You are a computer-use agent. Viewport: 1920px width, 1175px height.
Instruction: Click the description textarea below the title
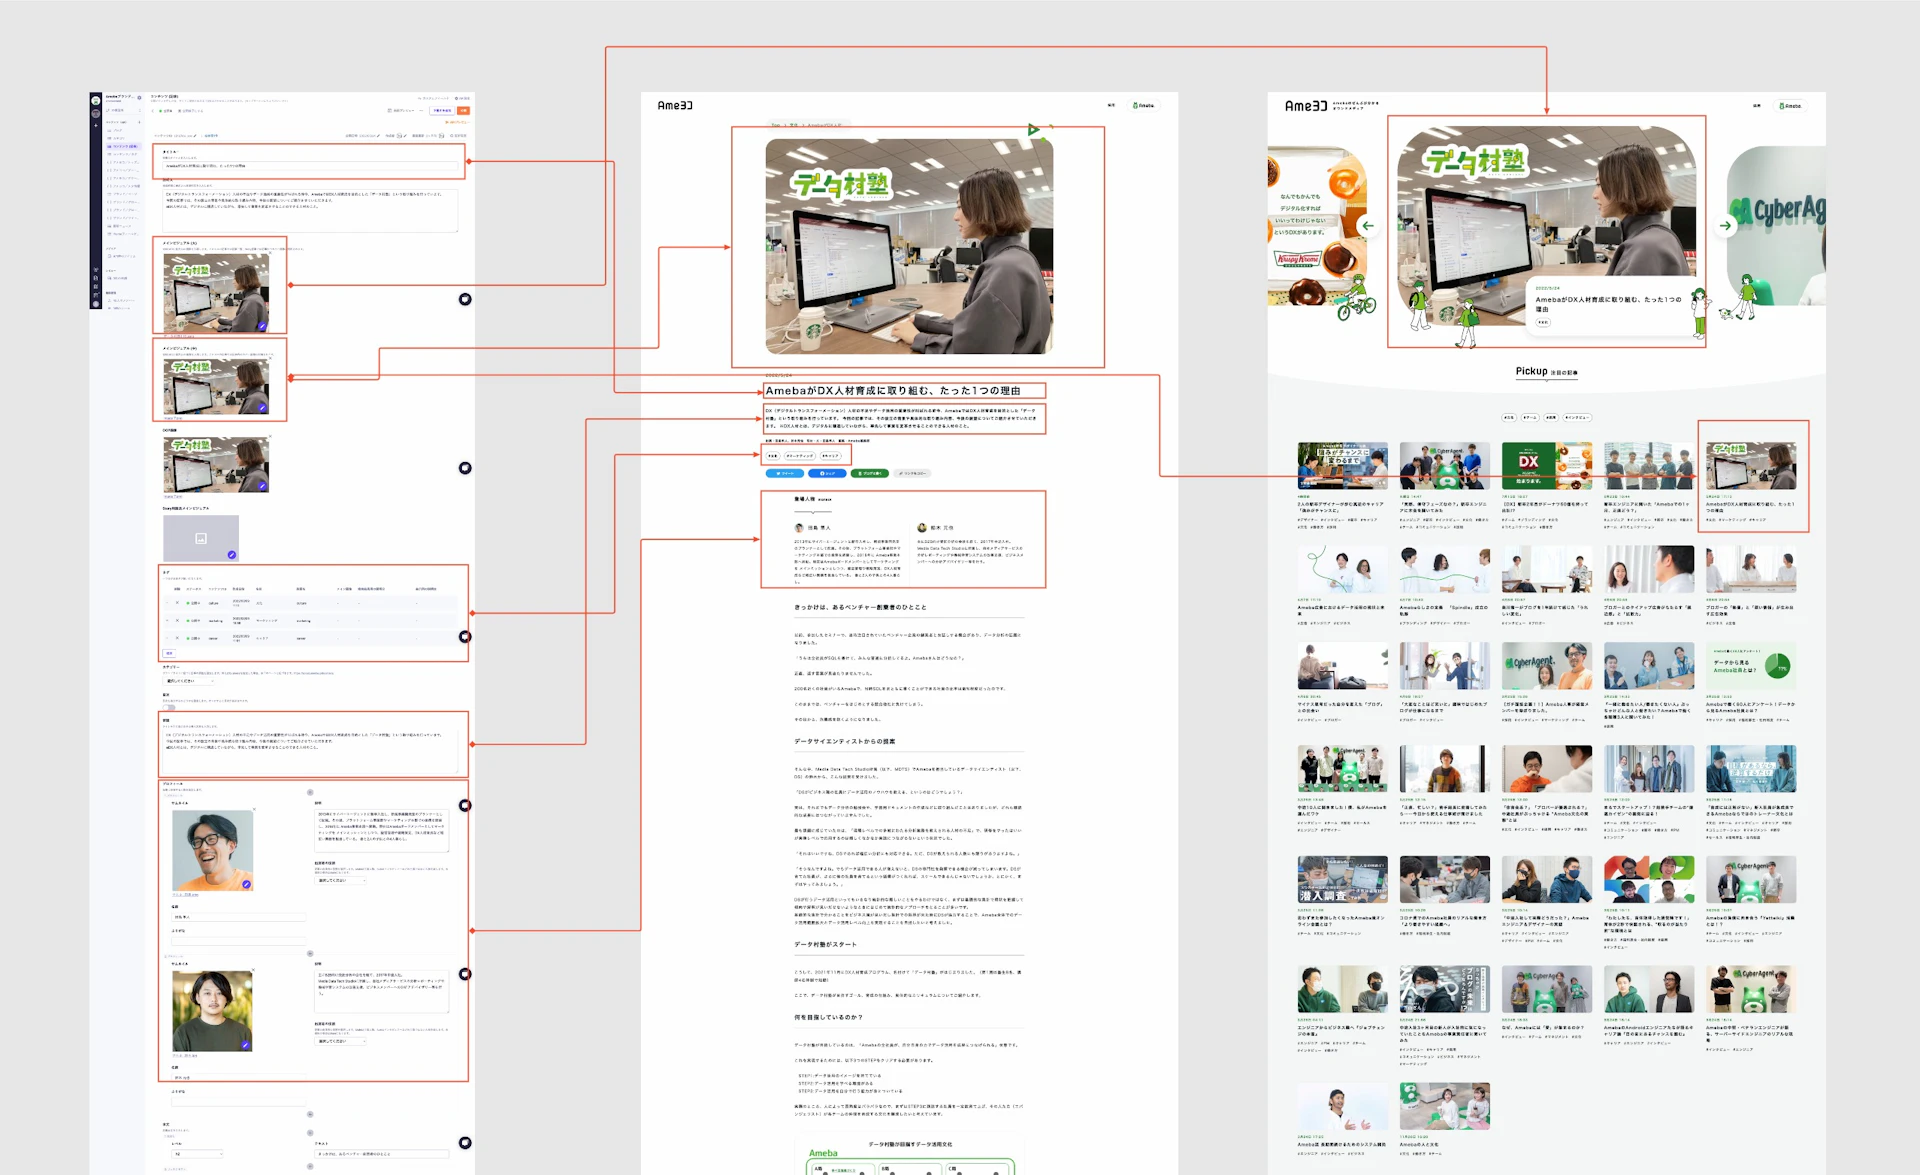coord(310,210)
